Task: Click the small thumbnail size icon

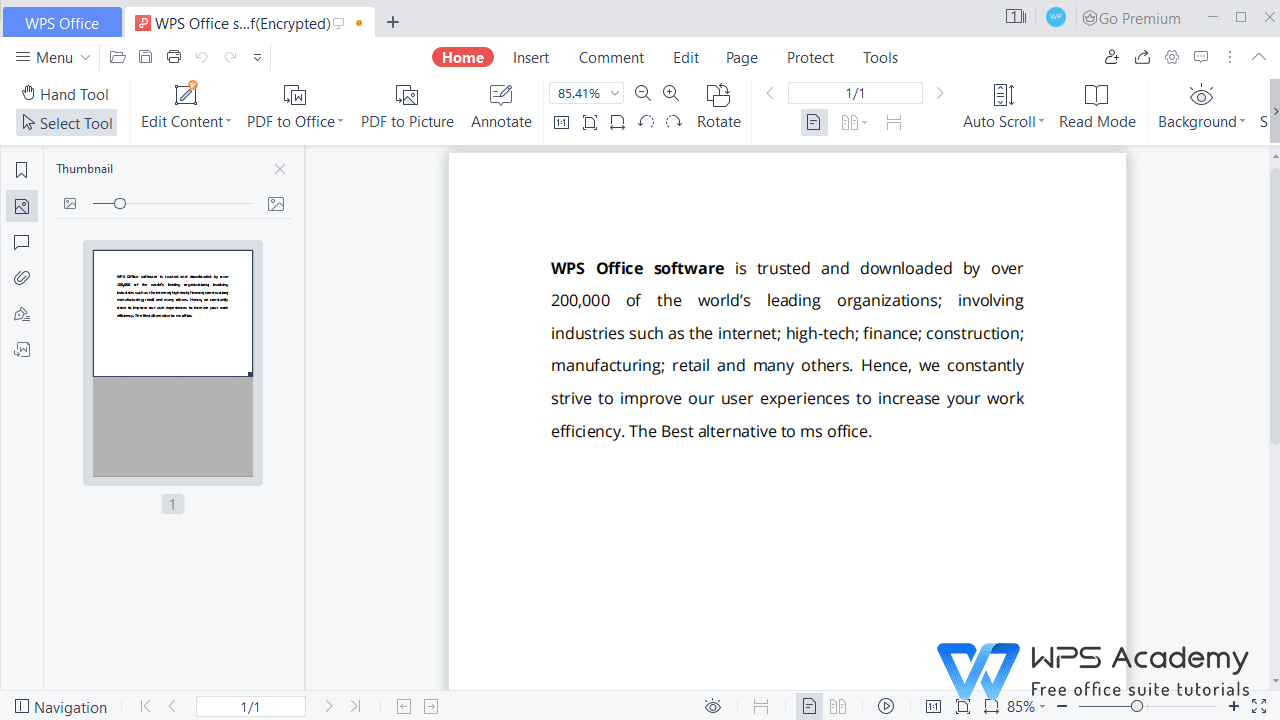Action: tap(70, 204)
